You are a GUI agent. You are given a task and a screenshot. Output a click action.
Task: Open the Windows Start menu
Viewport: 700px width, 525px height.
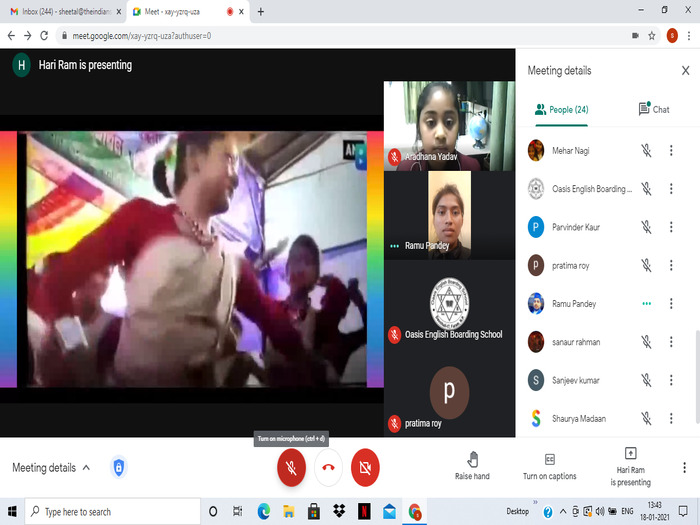12,512
